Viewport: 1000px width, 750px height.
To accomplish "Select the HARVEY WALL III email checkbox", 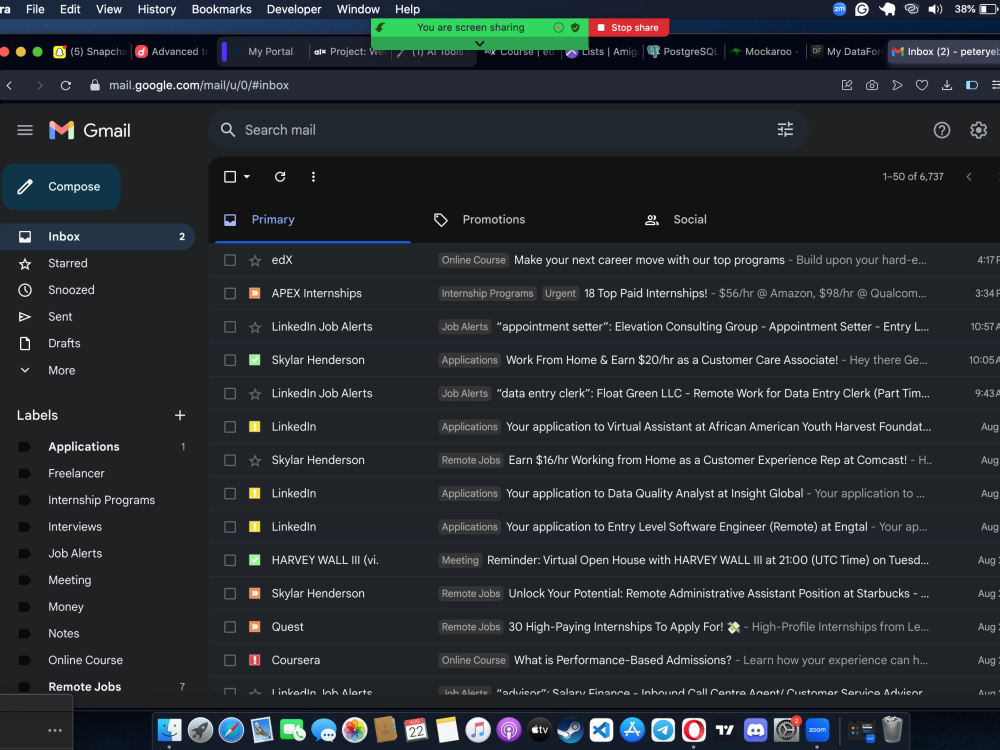I will click(230, 560).
